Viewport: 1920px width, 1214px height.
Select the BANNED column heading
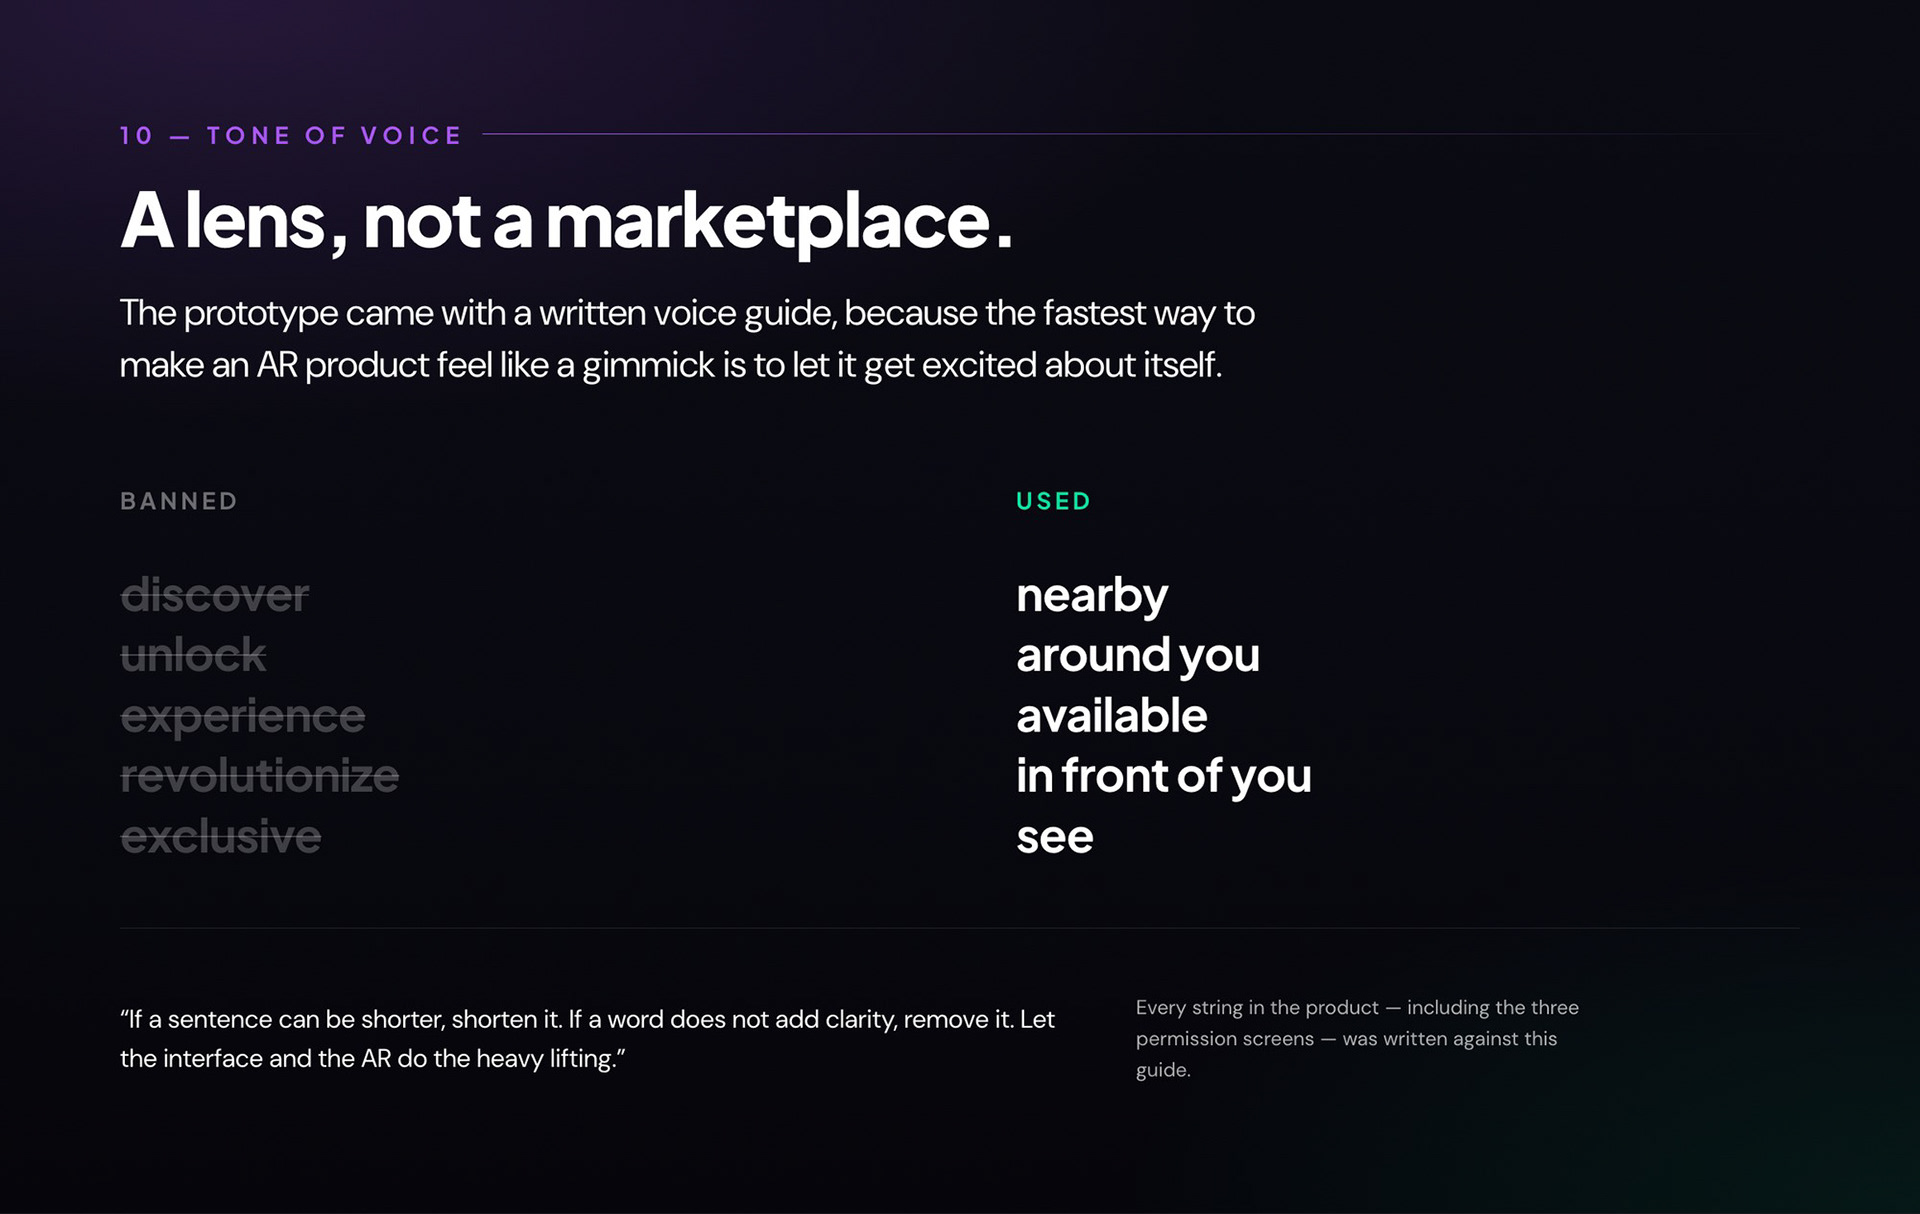click(x=179, y=501)
